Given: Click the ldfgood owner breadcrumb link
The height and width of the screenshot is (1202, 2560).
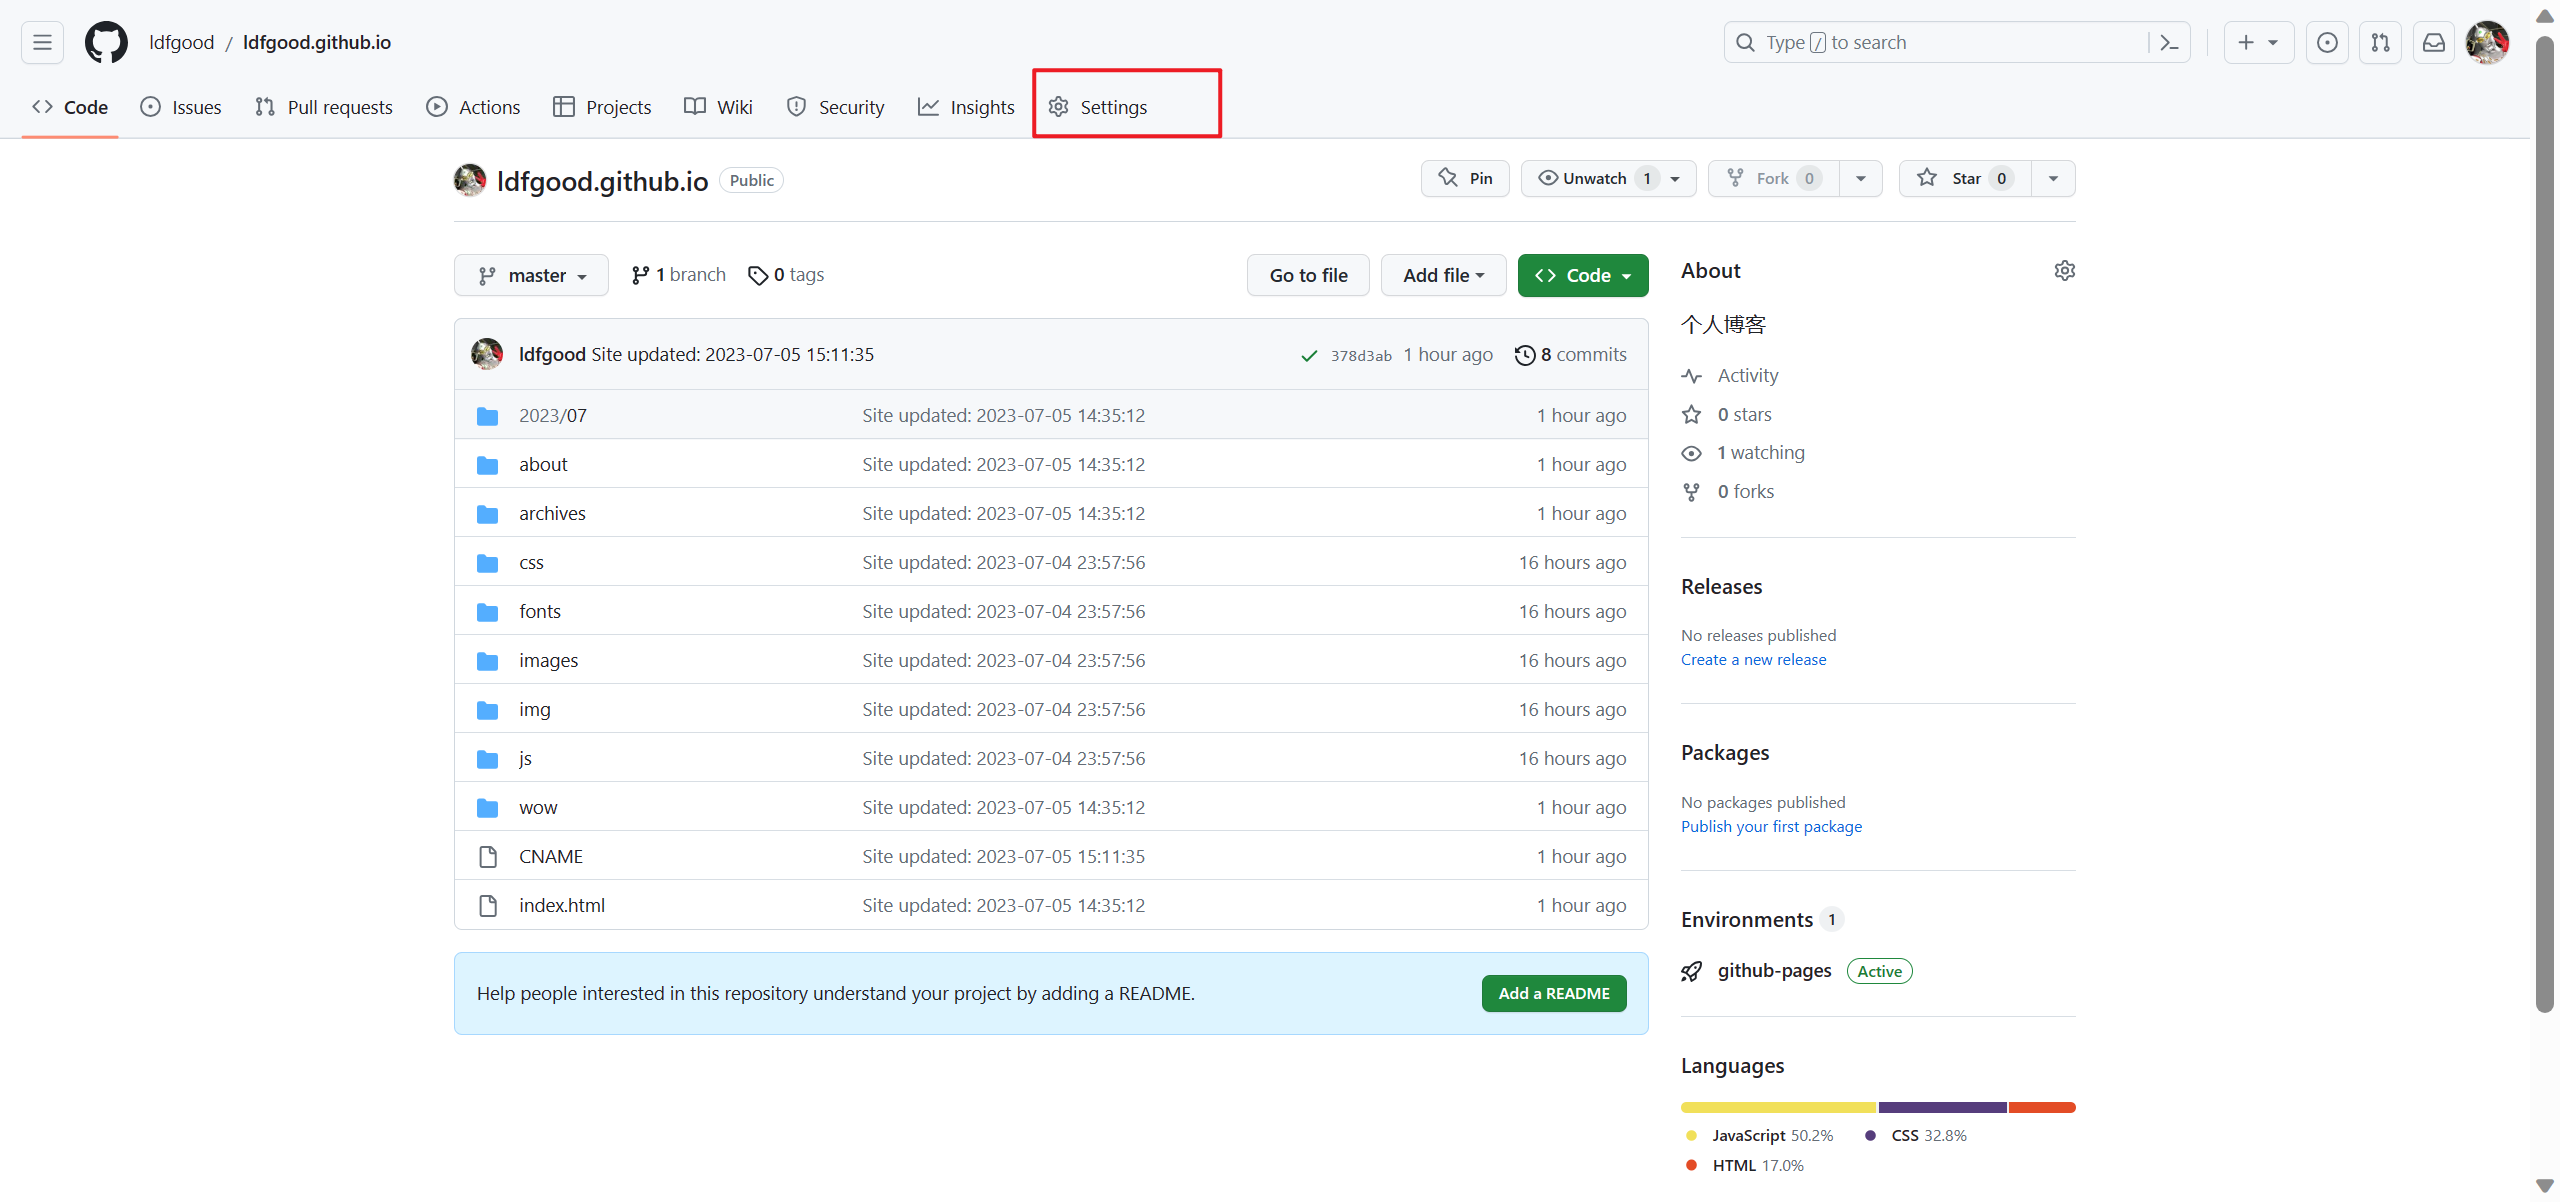Looking at the screenshot, I should point(181,42).
